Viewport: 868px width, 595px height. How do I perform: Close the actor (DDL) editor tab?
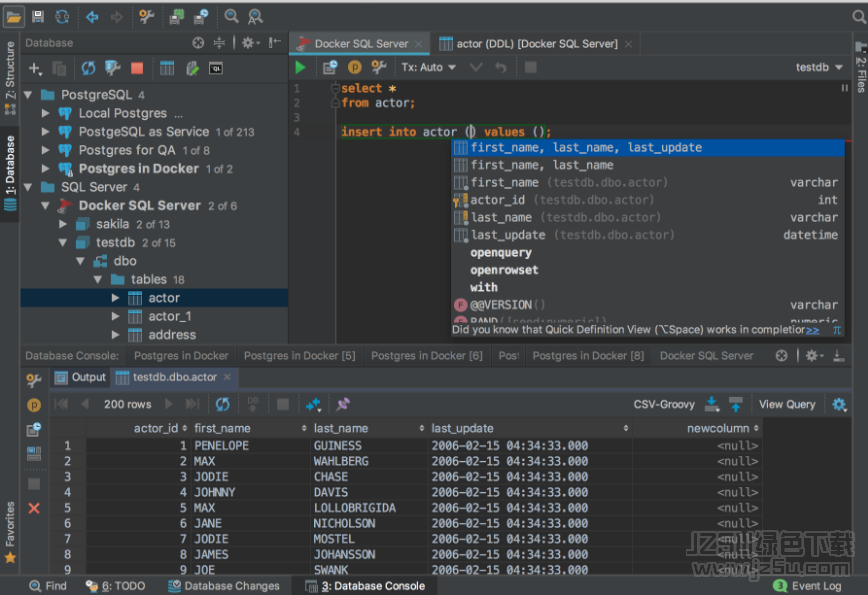(x=628, y=44)
